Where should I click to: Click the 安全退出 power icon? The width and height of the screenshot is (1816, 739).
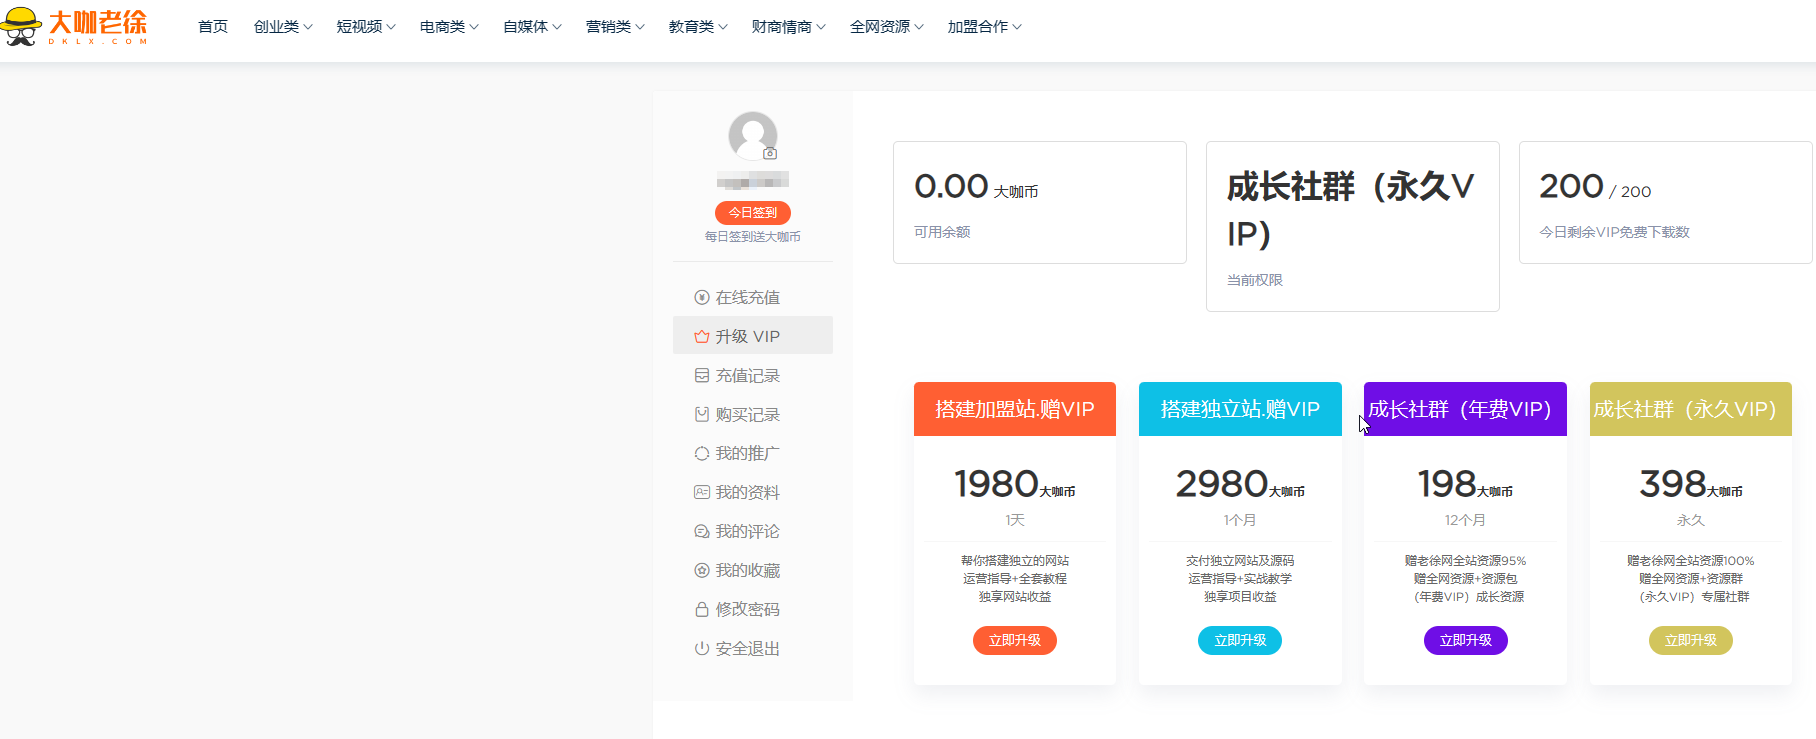702,648
